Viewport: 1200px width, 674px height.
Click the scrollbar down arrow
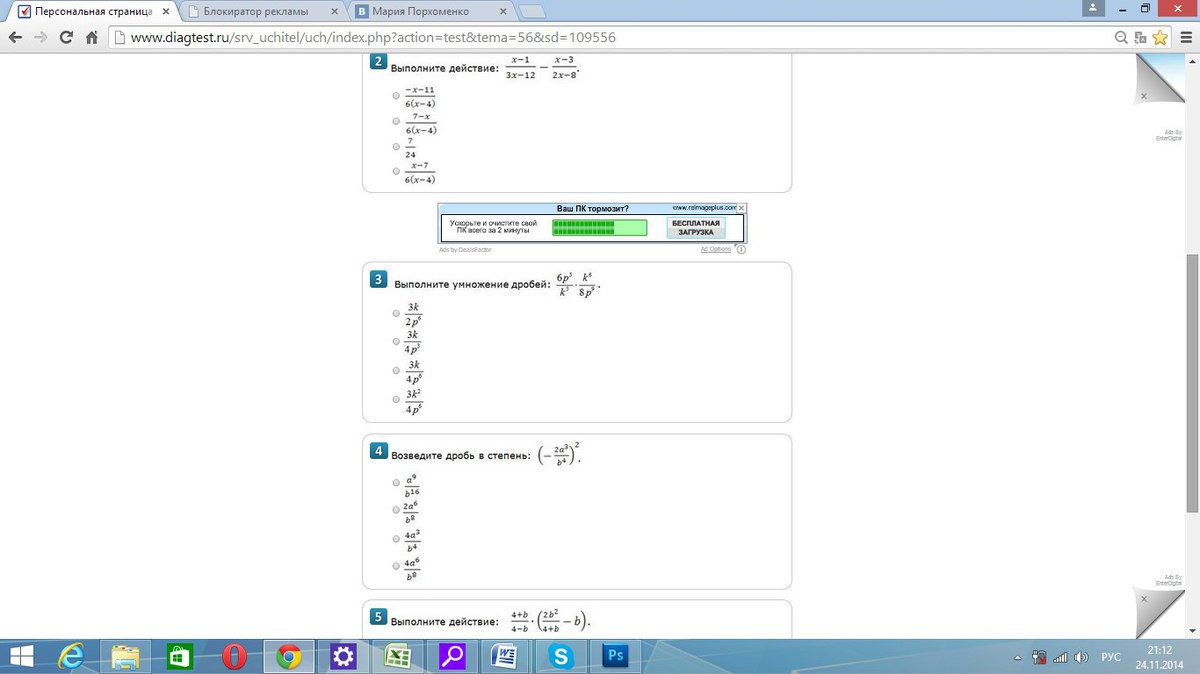pyautogui.click(x=1191, y=630)
